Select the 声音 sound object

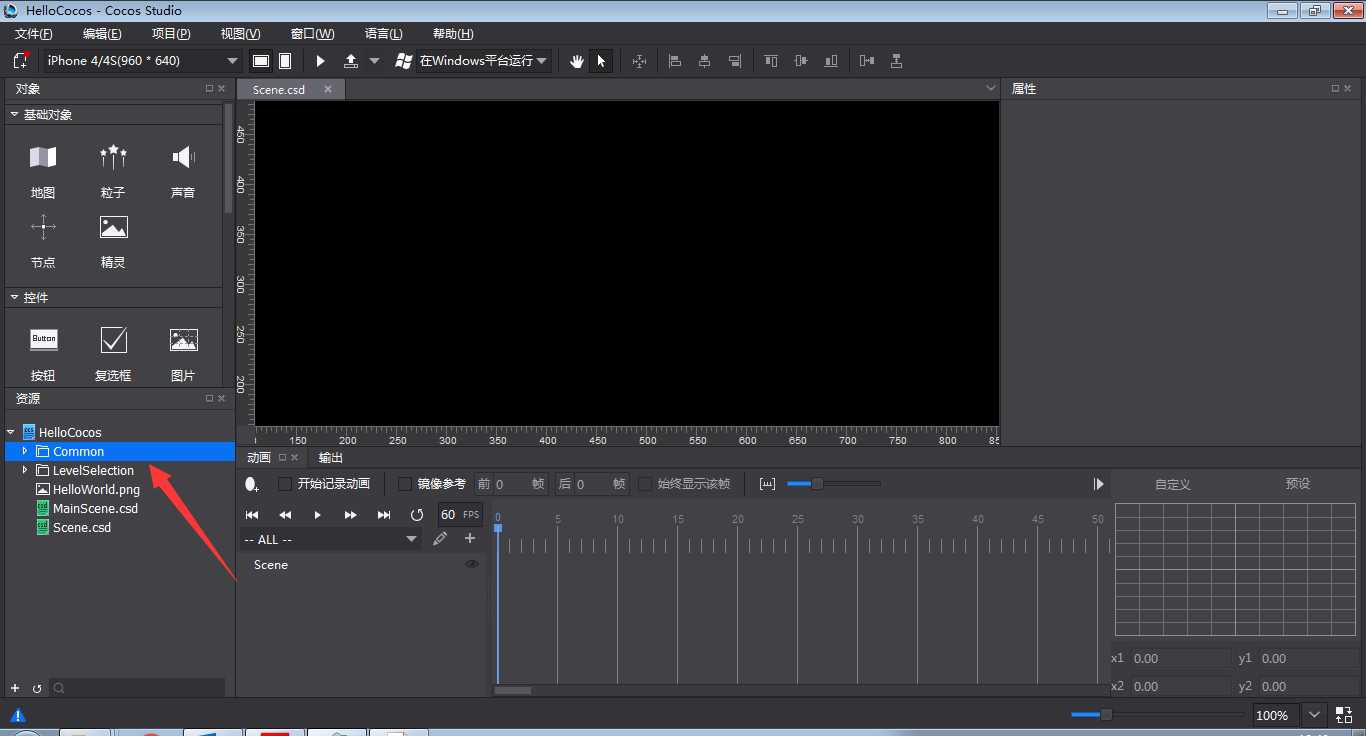click(183, 170)
